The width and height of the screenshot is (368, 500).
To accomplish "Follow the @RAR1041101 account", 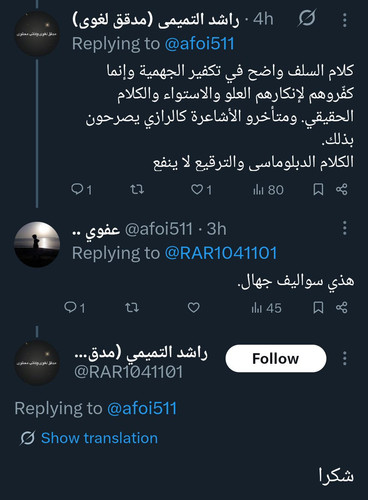I will point(276,359).
